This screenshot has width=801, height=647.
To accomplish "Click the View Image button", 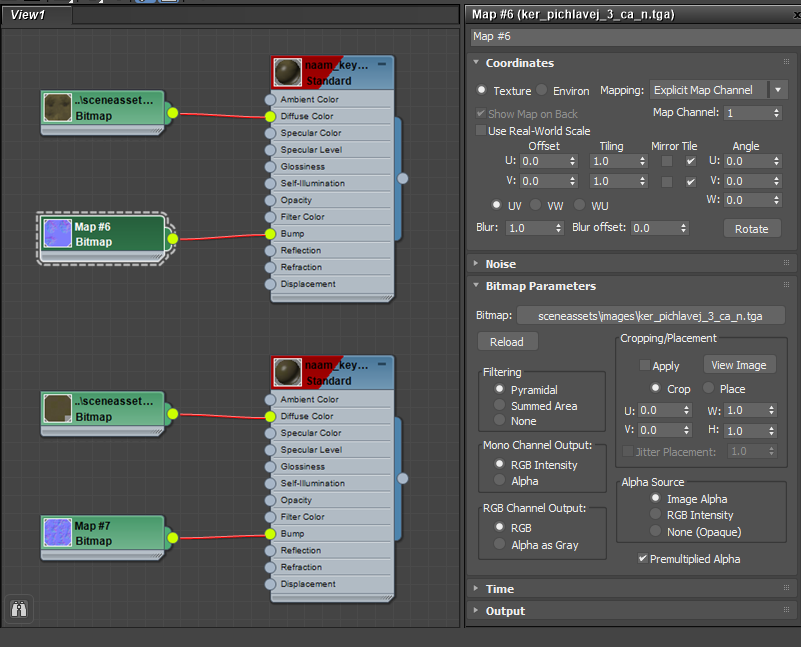I will coord(739,365).
